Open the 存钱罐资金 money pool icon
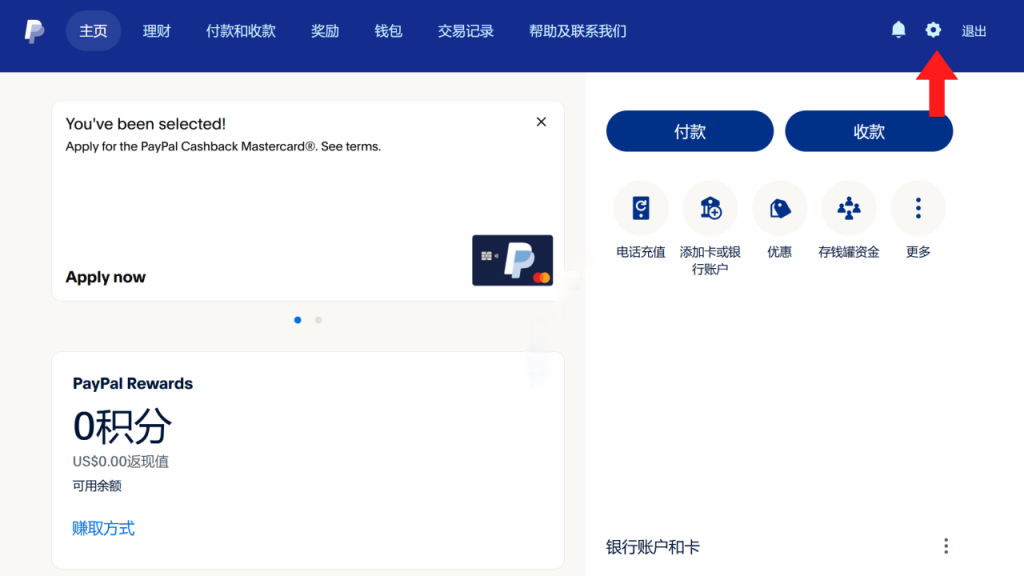 click(x=848, y=208)
